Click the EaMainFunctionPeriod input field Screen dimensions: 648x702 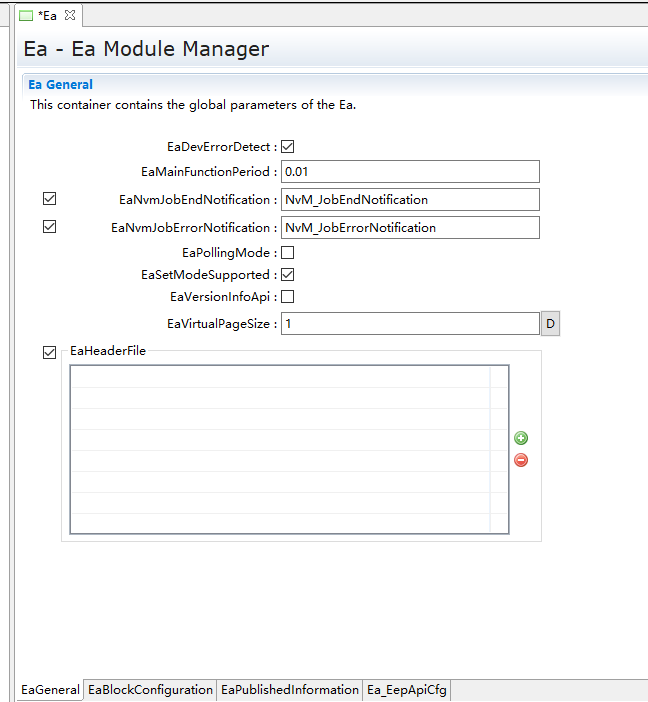(x=410, y=172)
